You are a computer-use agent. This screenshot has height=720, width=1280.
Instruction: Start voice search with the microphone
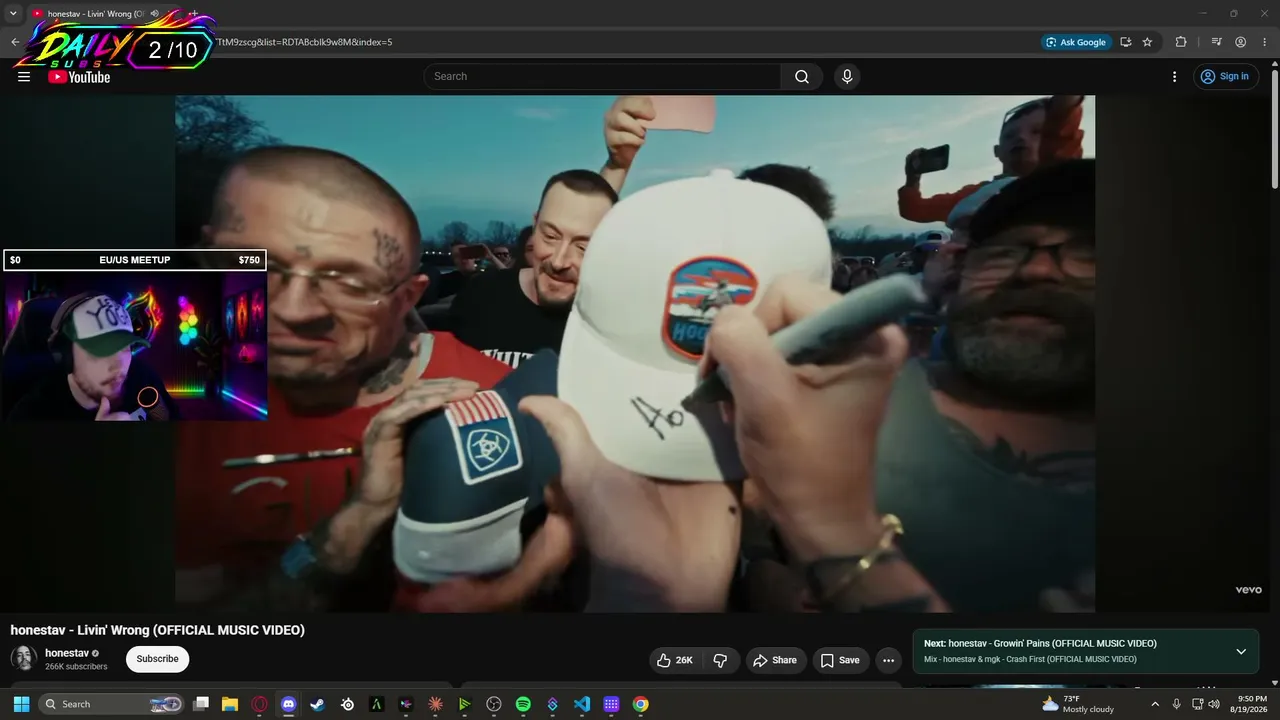[x=847, y=77]
